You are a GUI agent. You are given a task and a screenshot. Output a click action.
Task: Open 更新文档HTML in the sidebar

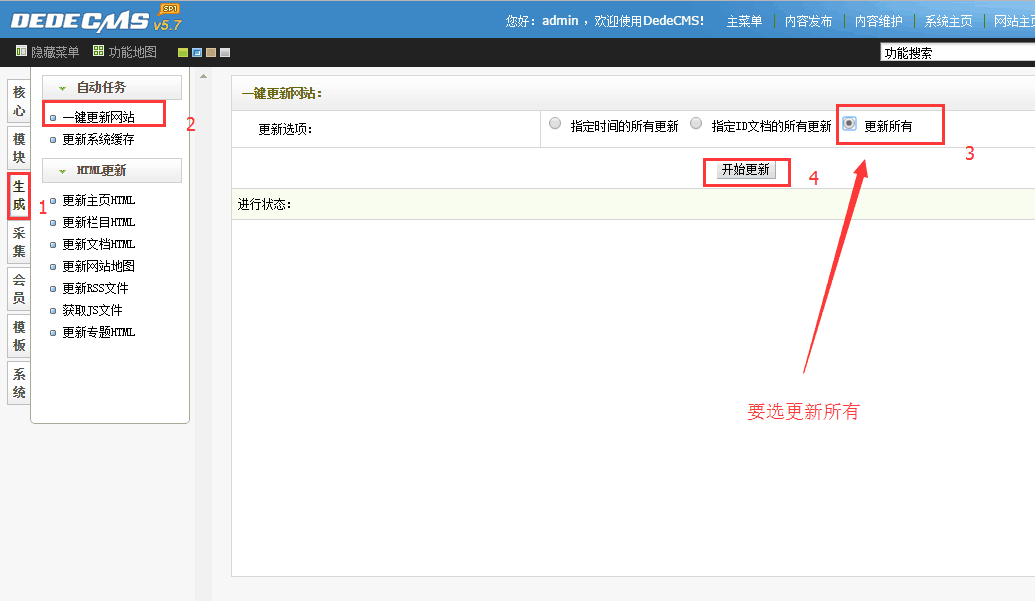coord(98,244)
